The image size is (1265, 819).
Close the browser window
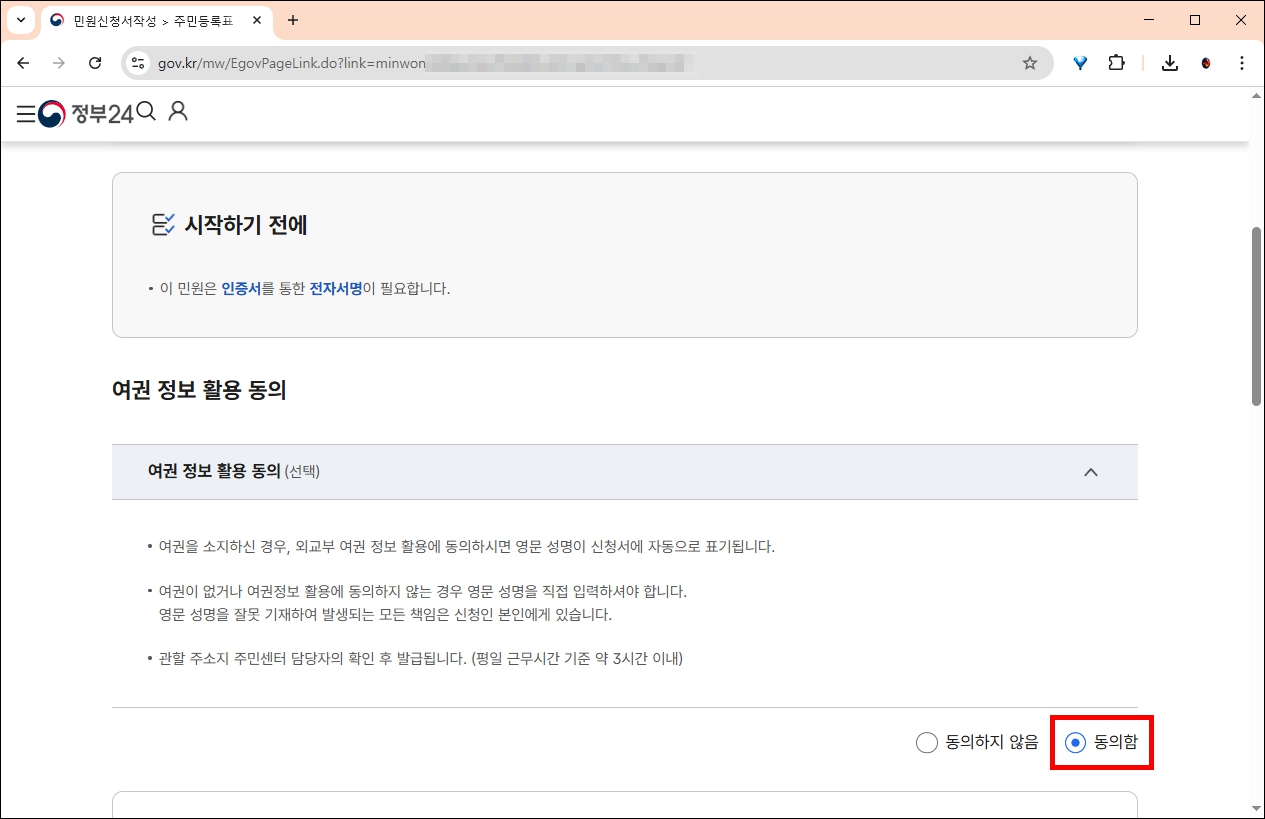pos(1241,20)
